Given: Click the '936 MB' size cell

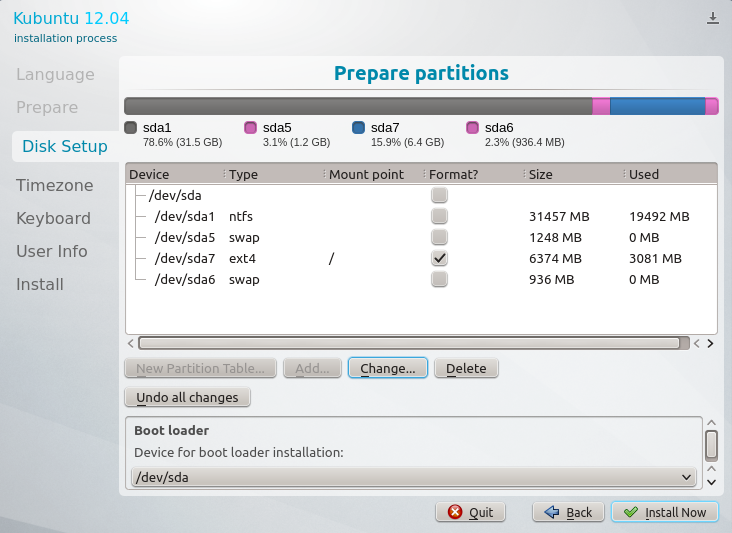Looking at the screenshot, I should [x=551, y=279].
